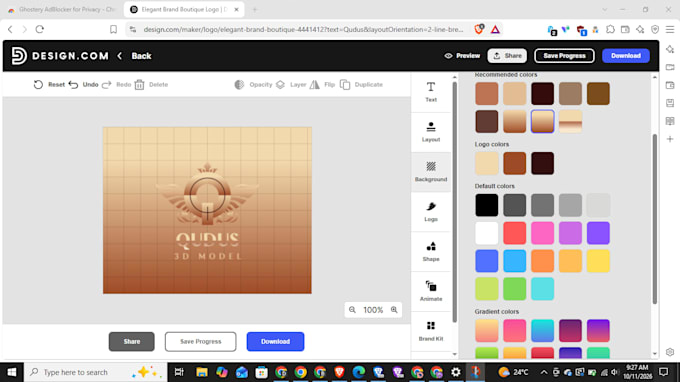Viewport: 680px width, 382px height.
Task: Pick the dark maroon recommended color swatch
Action: [542, 94]
